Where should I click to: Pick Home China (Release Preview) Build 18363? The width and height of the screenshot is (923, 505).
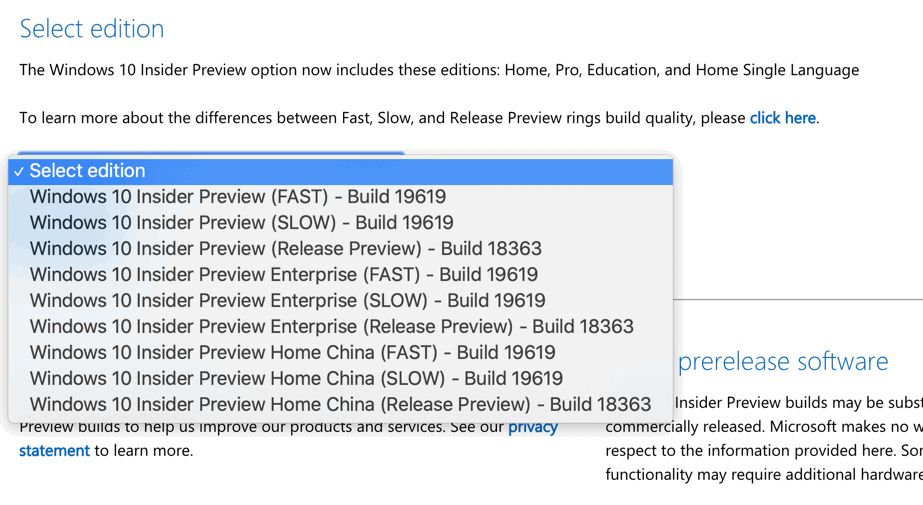pos(340,404)
